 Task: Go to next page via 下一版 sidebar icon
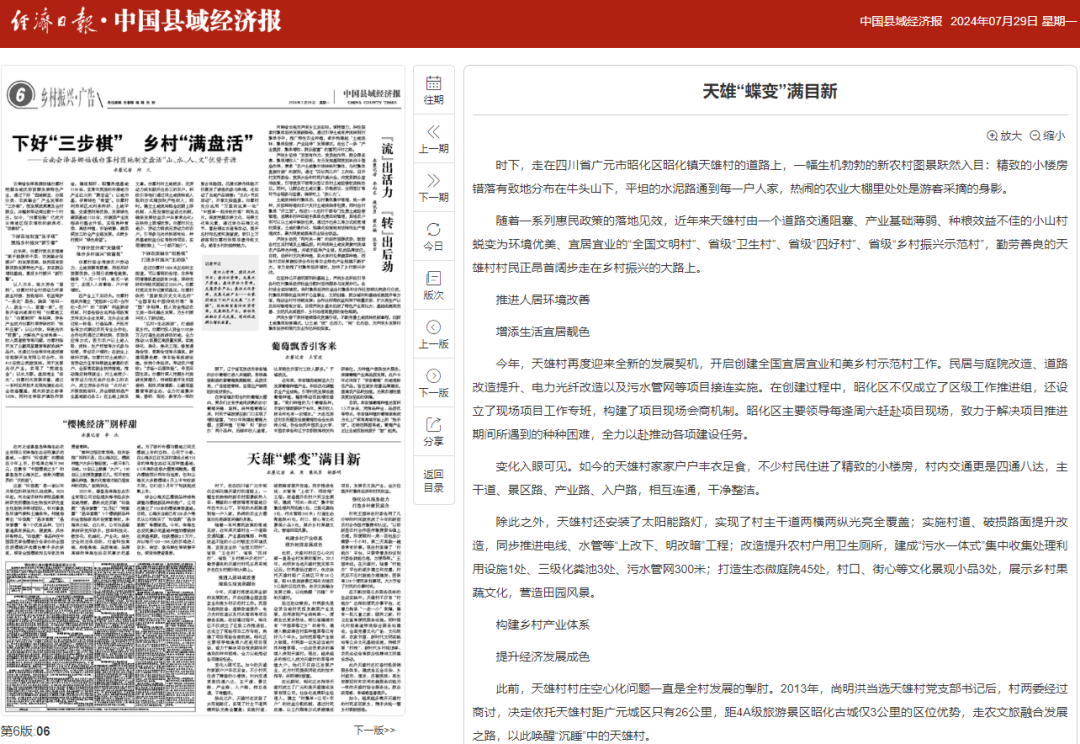[x=433, y=375]
